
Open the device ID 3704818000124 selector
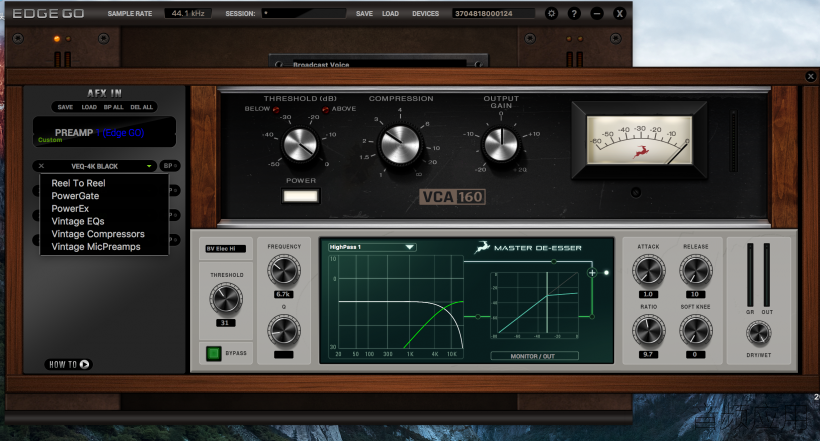pos(493,13)
